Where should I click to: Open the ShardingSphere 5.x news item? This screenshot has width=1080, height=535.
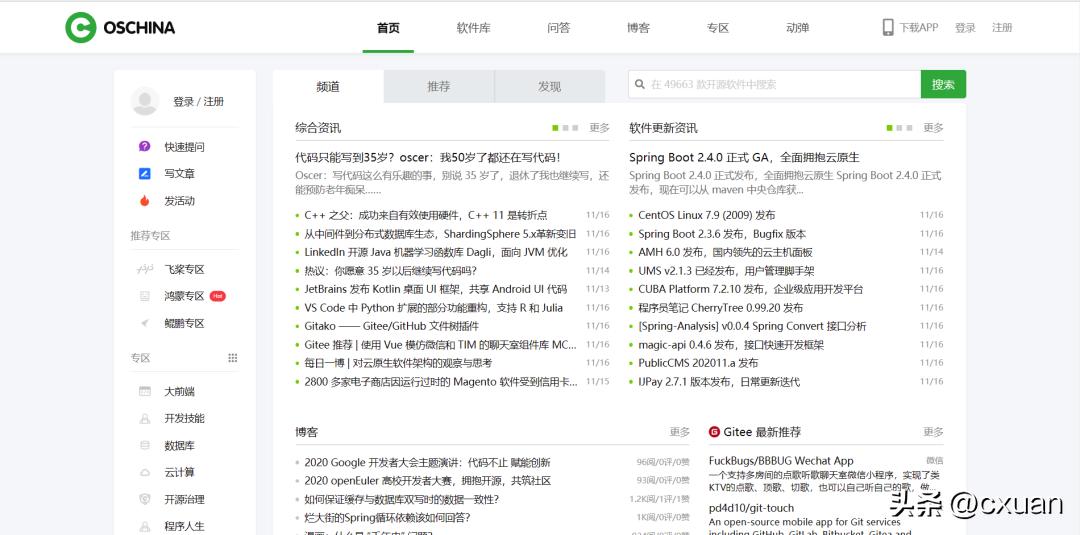click(440, 234)
